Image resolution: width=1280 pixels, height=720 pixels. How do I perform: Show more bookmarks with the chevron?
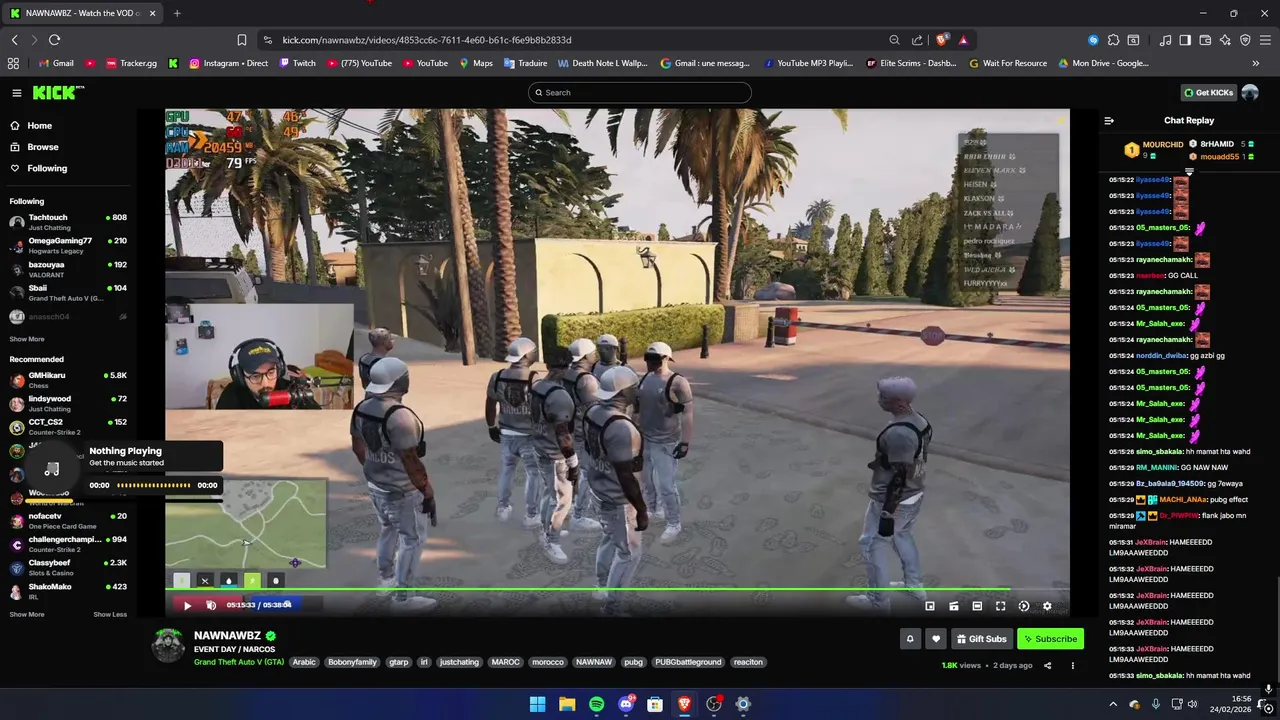(x=1256, y=63)
